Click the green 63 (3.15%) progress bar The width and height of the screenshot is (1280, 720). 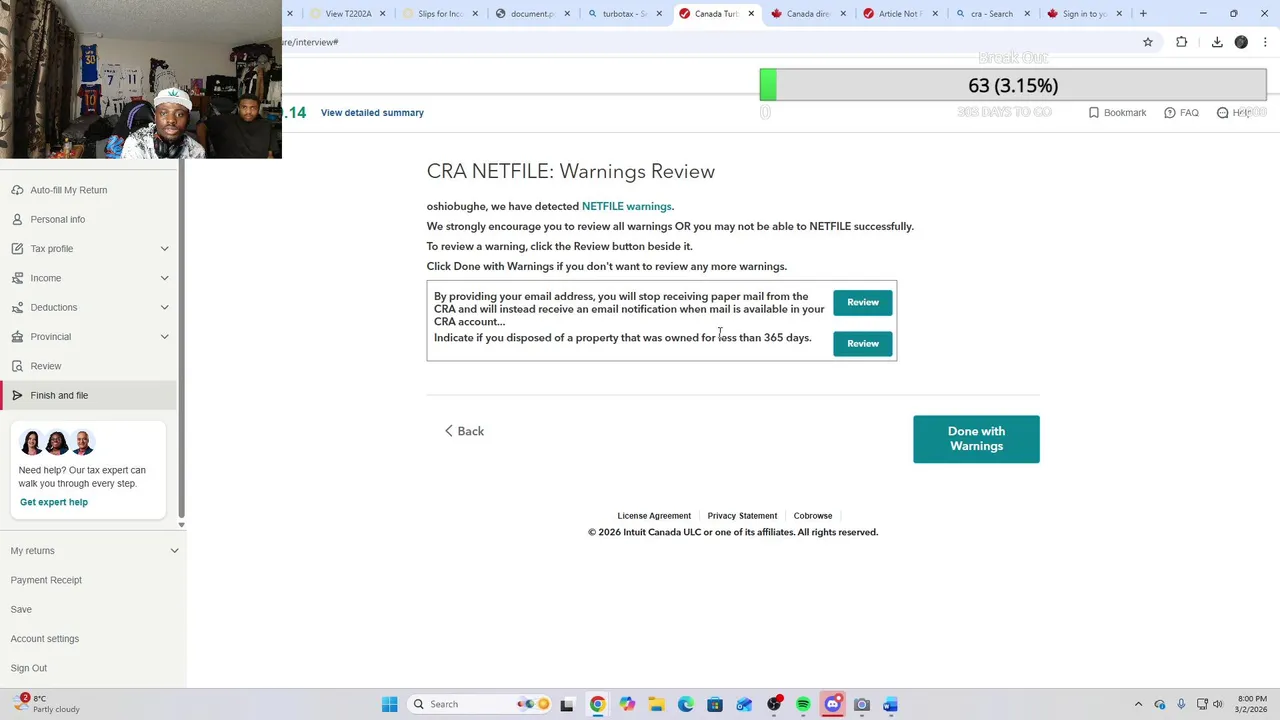(x=1013, y=85)
